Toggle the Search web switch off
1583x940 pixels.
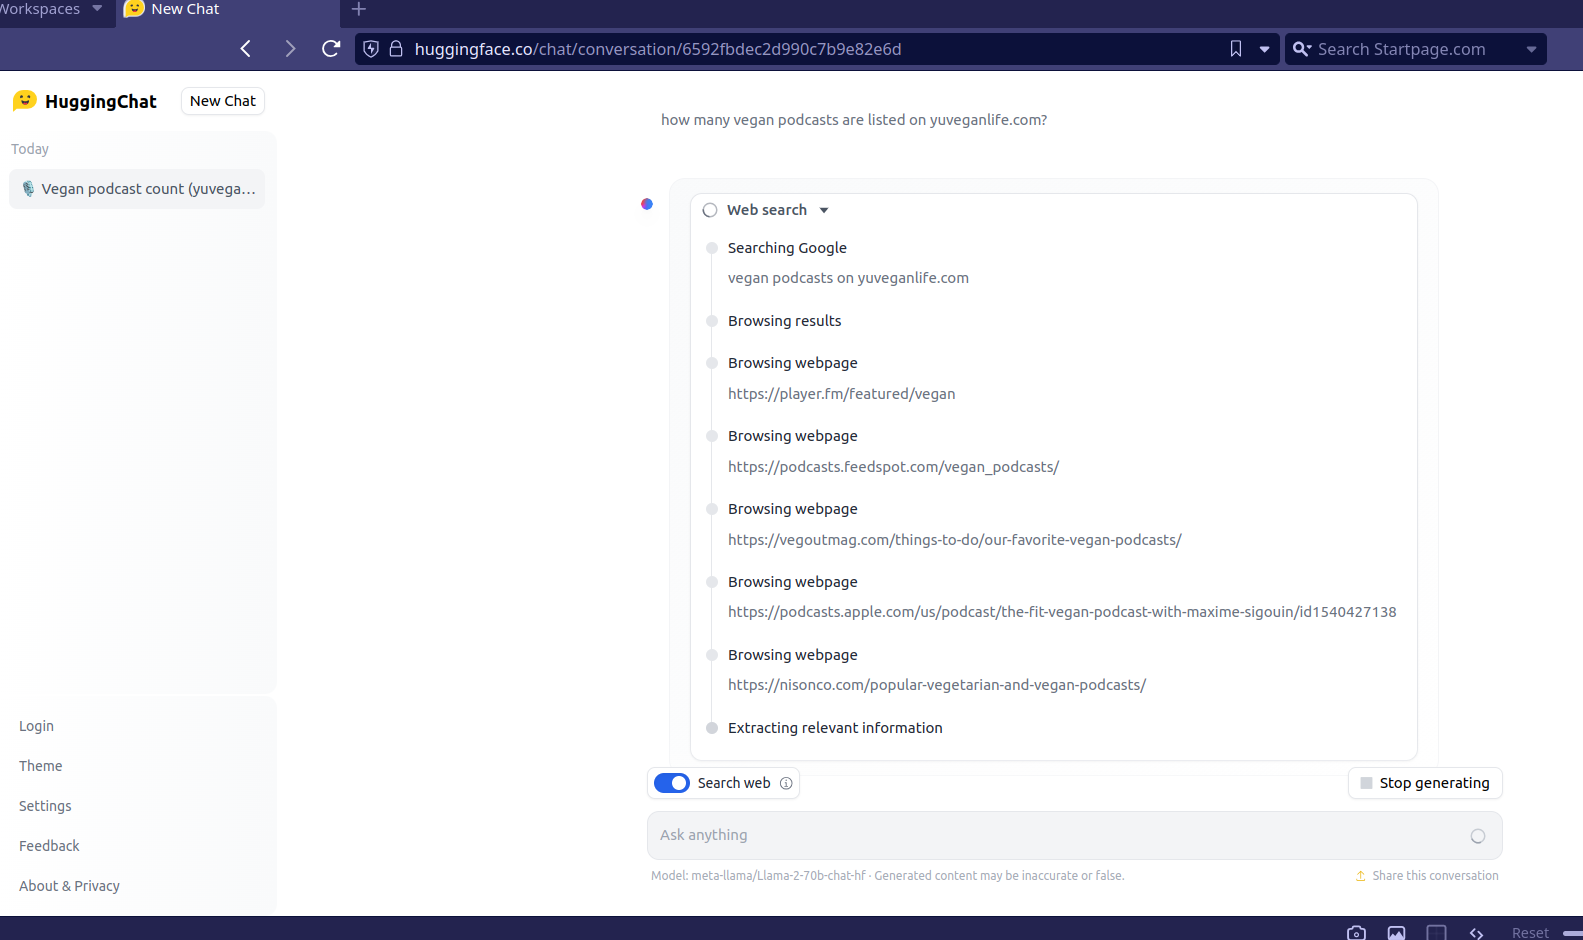(672, 783)
